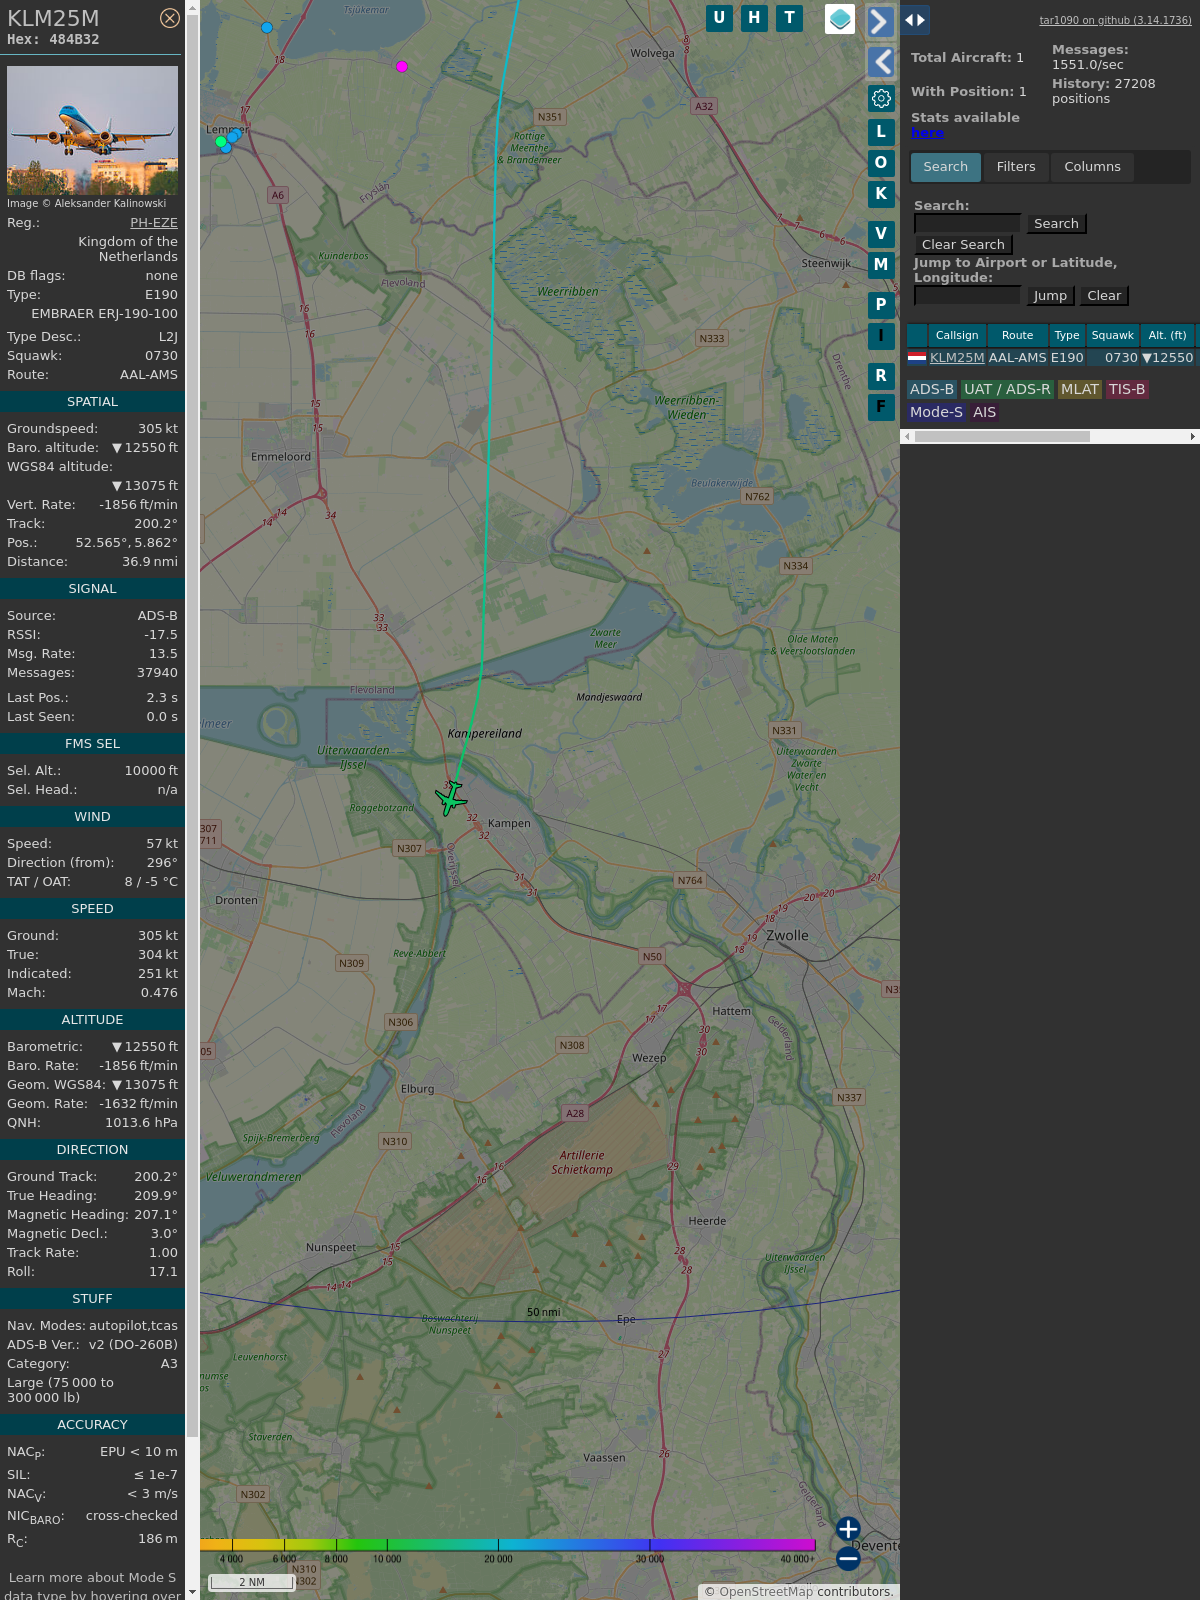Image resolution: width=1200 pixels, height=1600 pixels.
Task: Click the SIGNAL section header
Action: 92,589
